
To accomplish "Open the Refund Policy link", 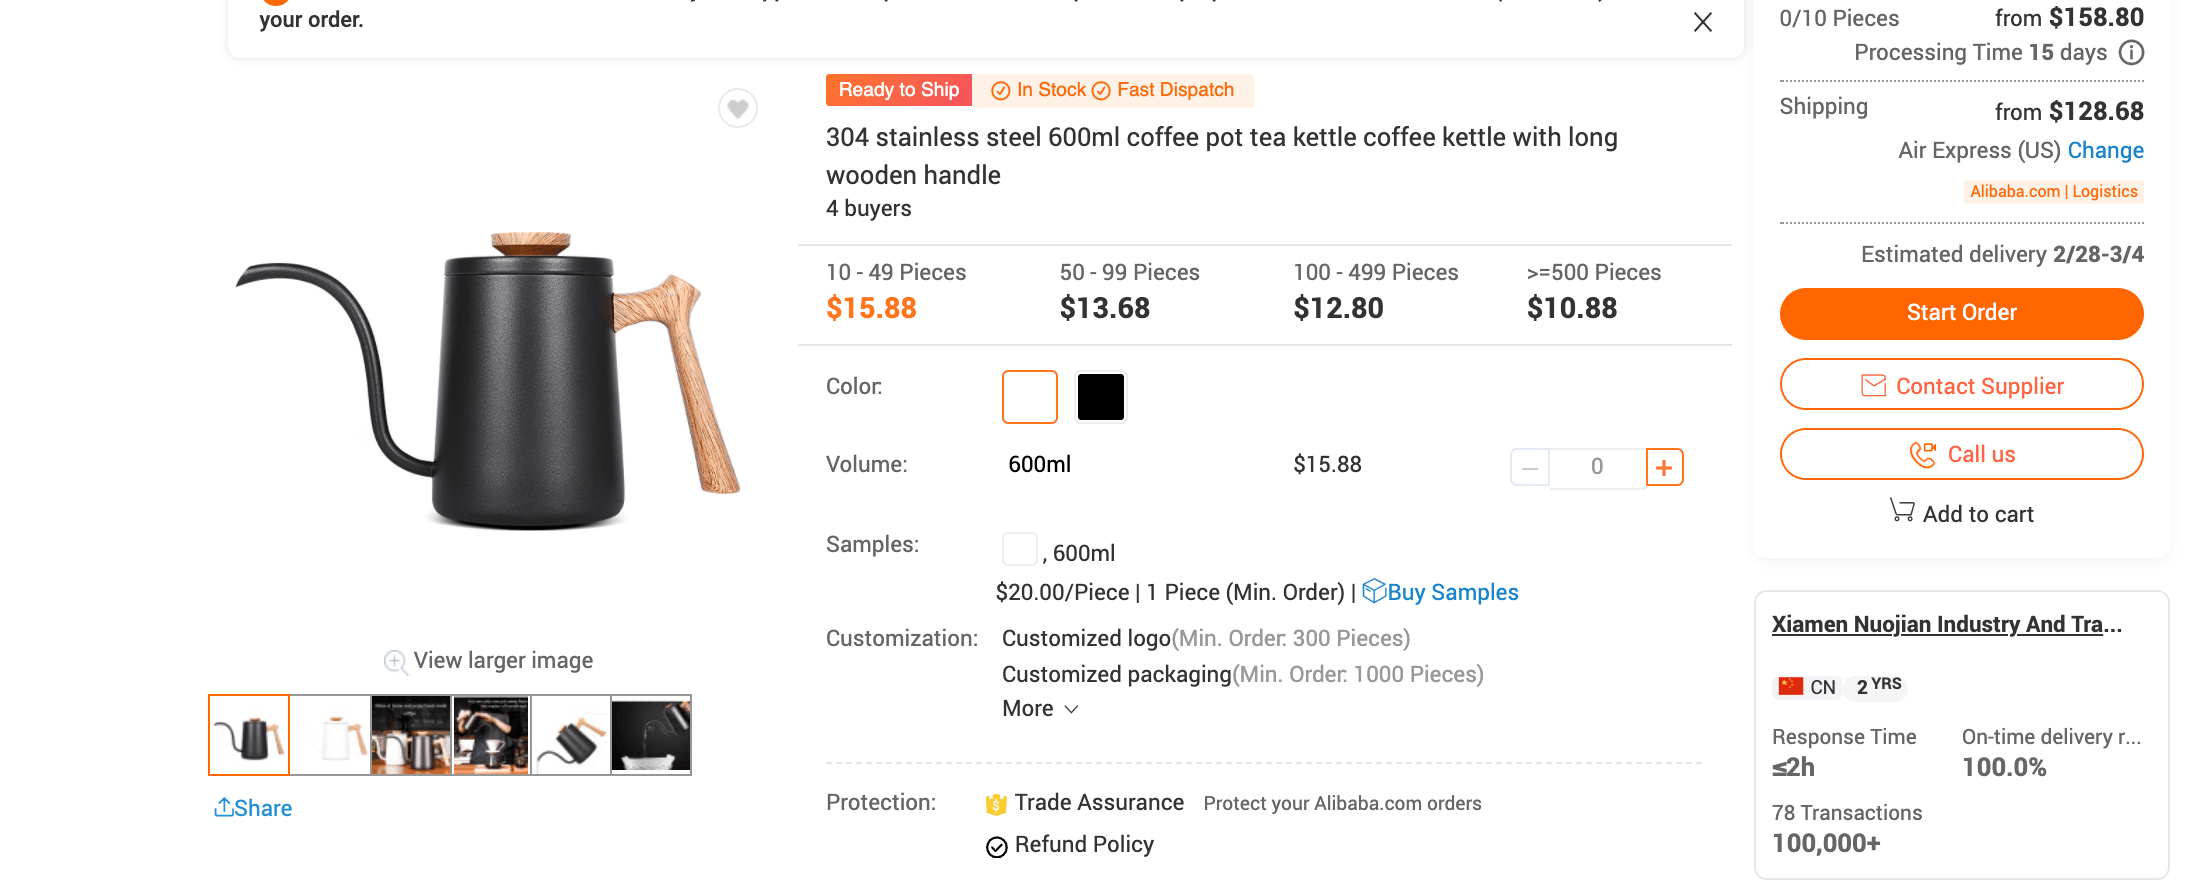I will [1084, 845].
